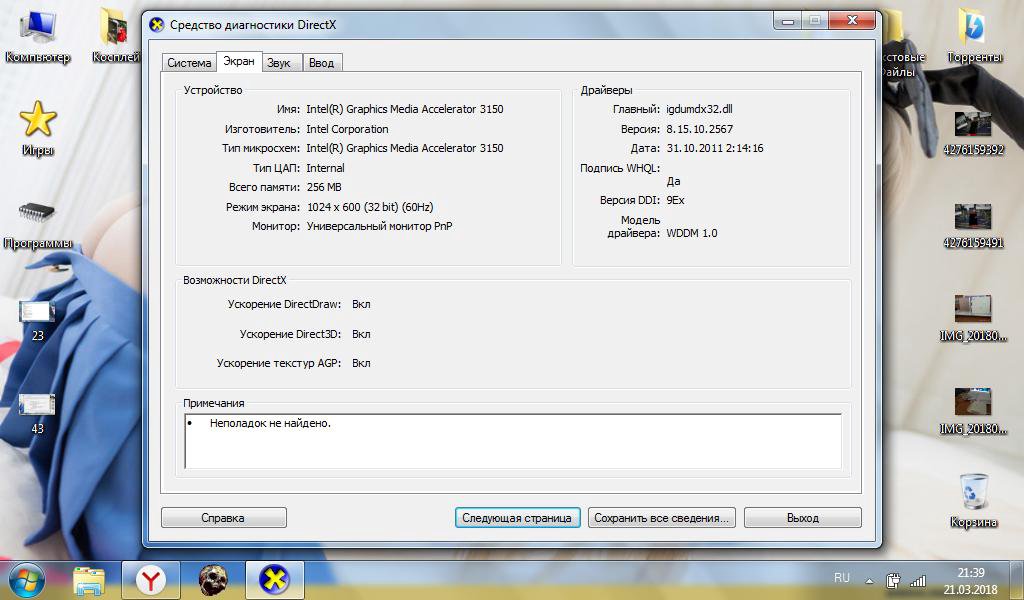Click the DirectX window title bar icon

point(156,25)
